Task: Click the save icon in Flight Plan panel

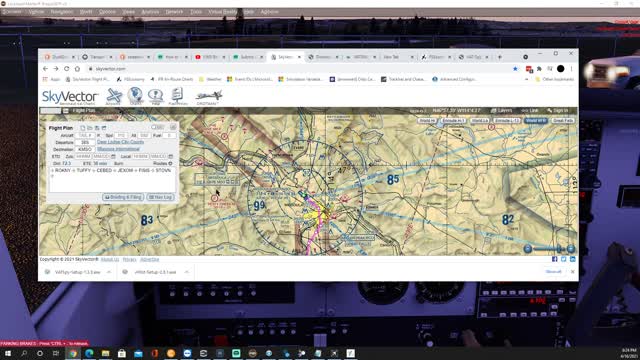Action: pyautogui.click(x=97, y=128)
